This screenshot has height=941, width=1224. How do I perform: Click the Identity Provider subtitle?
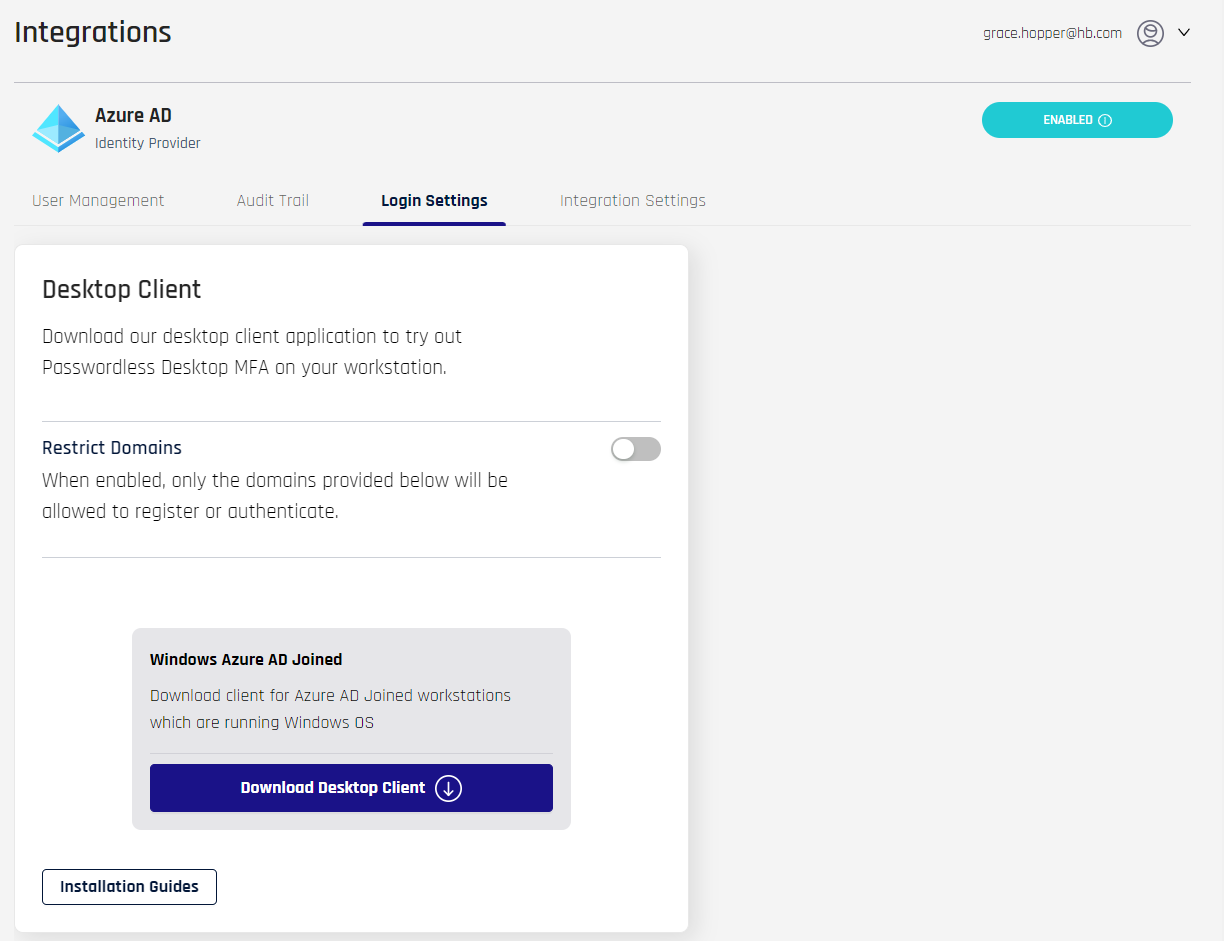tap(148, 143)
